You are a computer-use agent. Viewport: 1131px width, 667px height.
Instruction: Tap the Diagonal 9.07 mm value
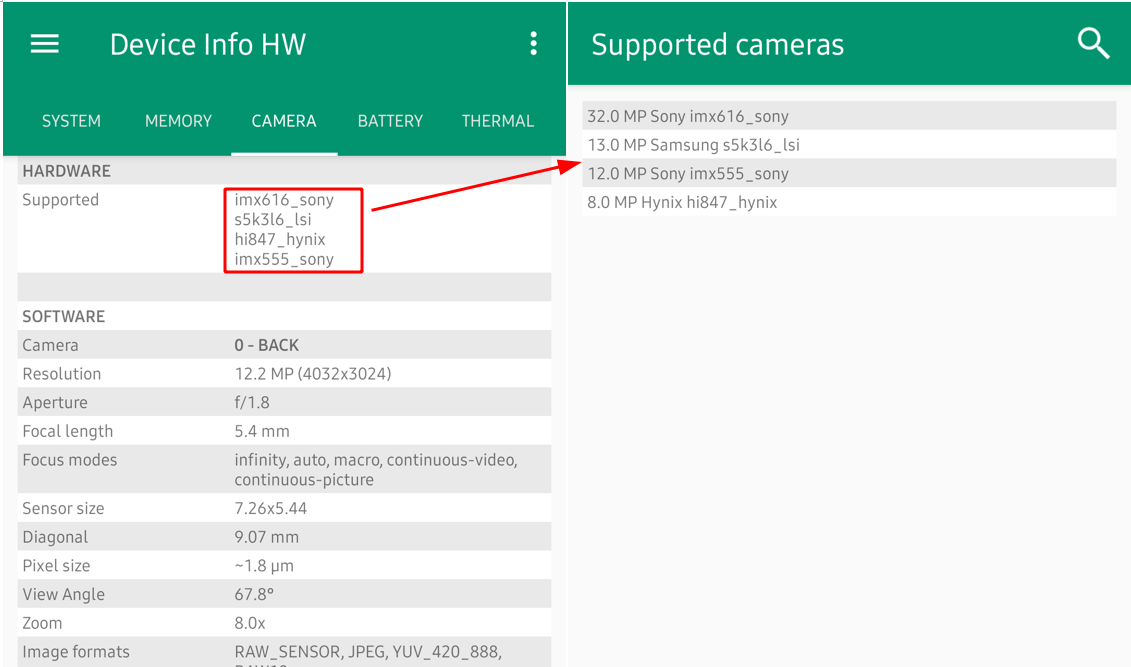[x=266, y=537]
